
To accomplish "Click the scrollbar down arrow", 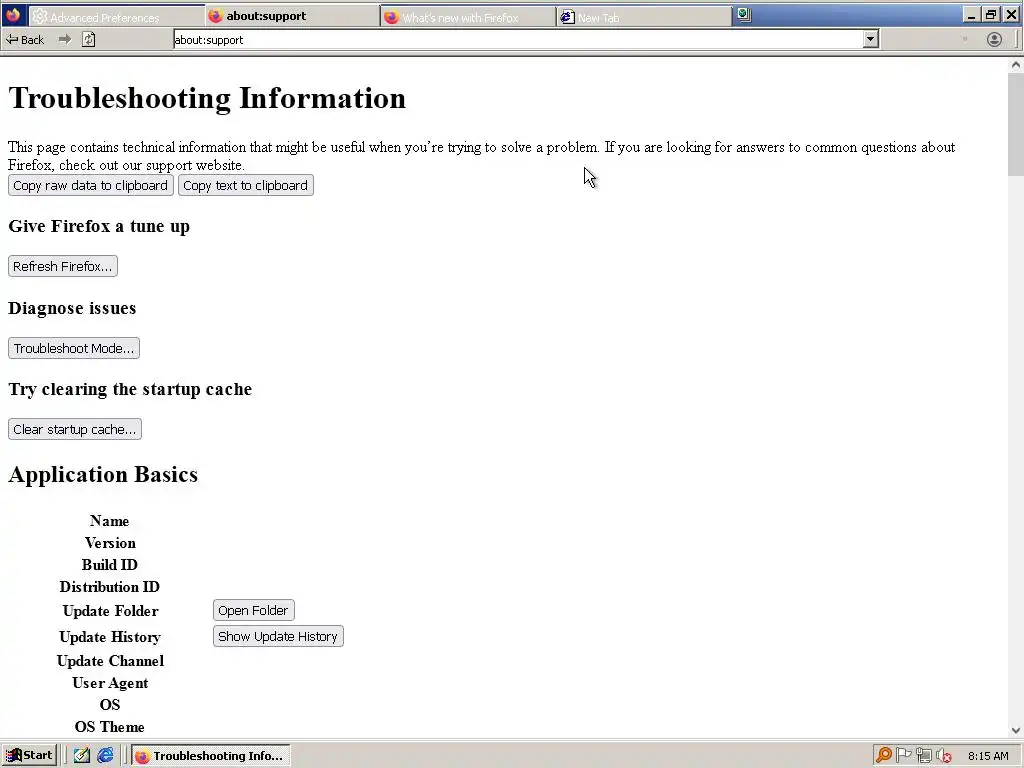I will 1016,731.
